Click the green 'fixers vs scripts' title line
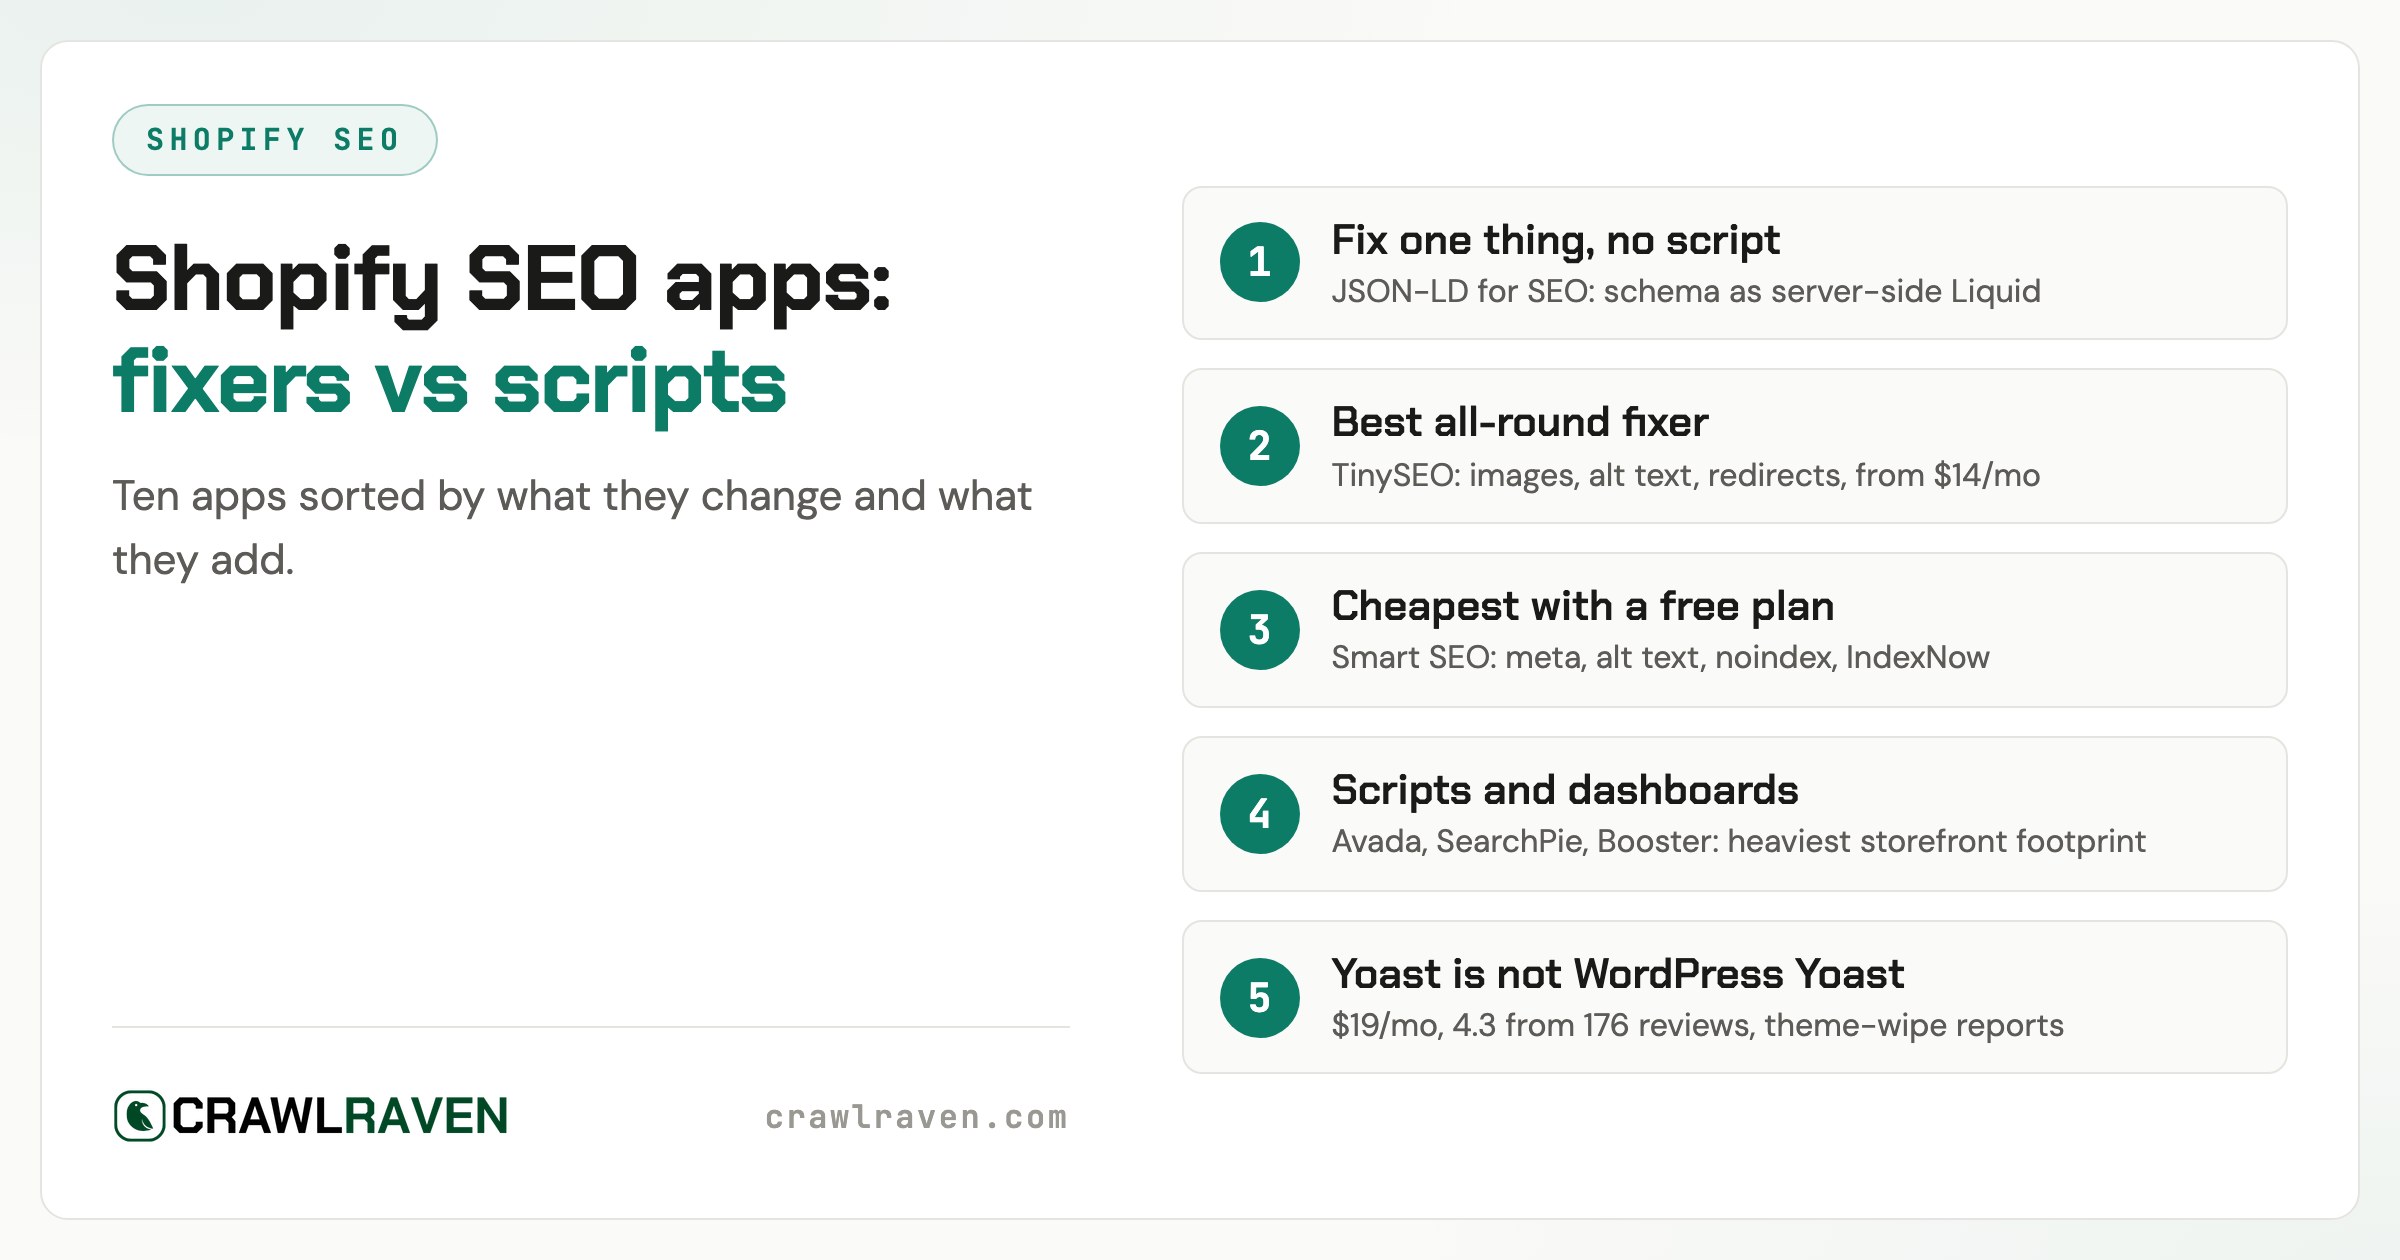 tap(450, 388)
